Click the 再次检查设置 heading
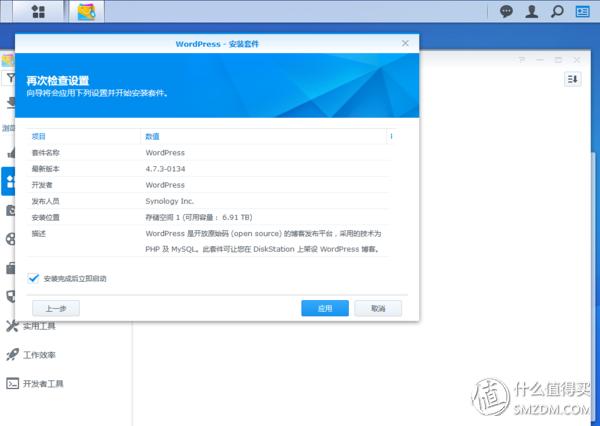 click(58, 80)
